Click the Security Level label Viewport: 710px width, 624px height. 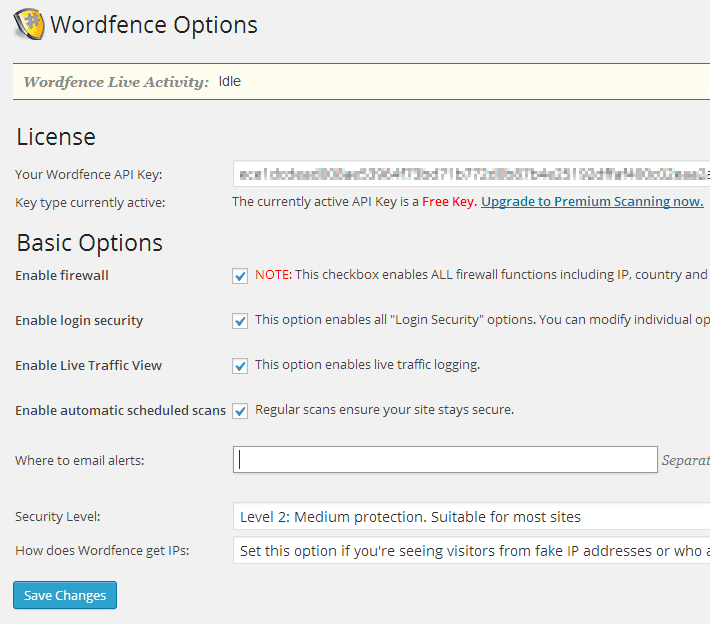58,517
